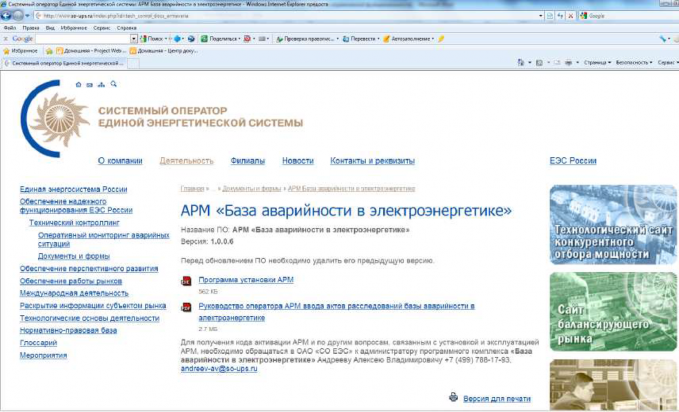This screenshot has width=679, height=412.
Task: Open the О компании navigation link
Action: coord(120,161)
